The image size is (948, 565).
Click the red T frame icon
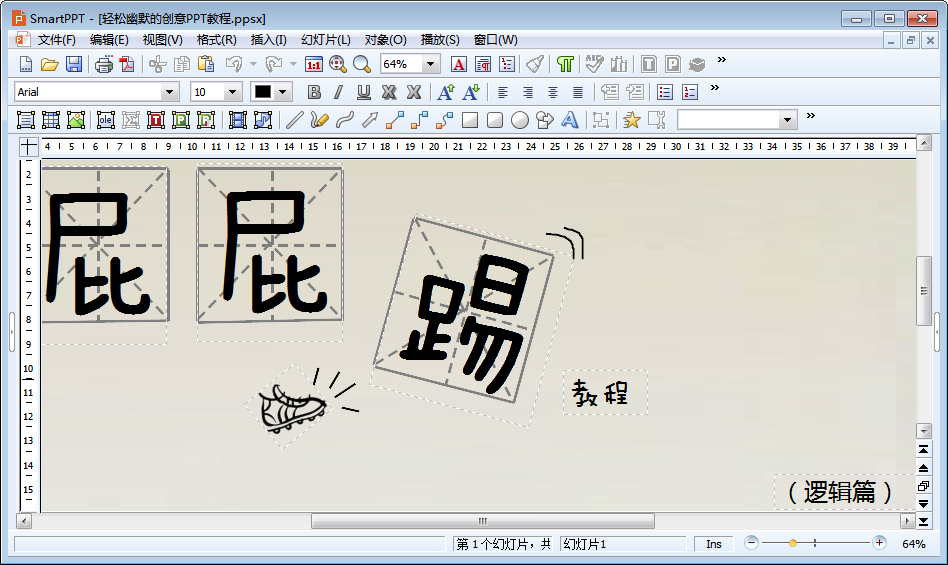click(x=155, y=120)
